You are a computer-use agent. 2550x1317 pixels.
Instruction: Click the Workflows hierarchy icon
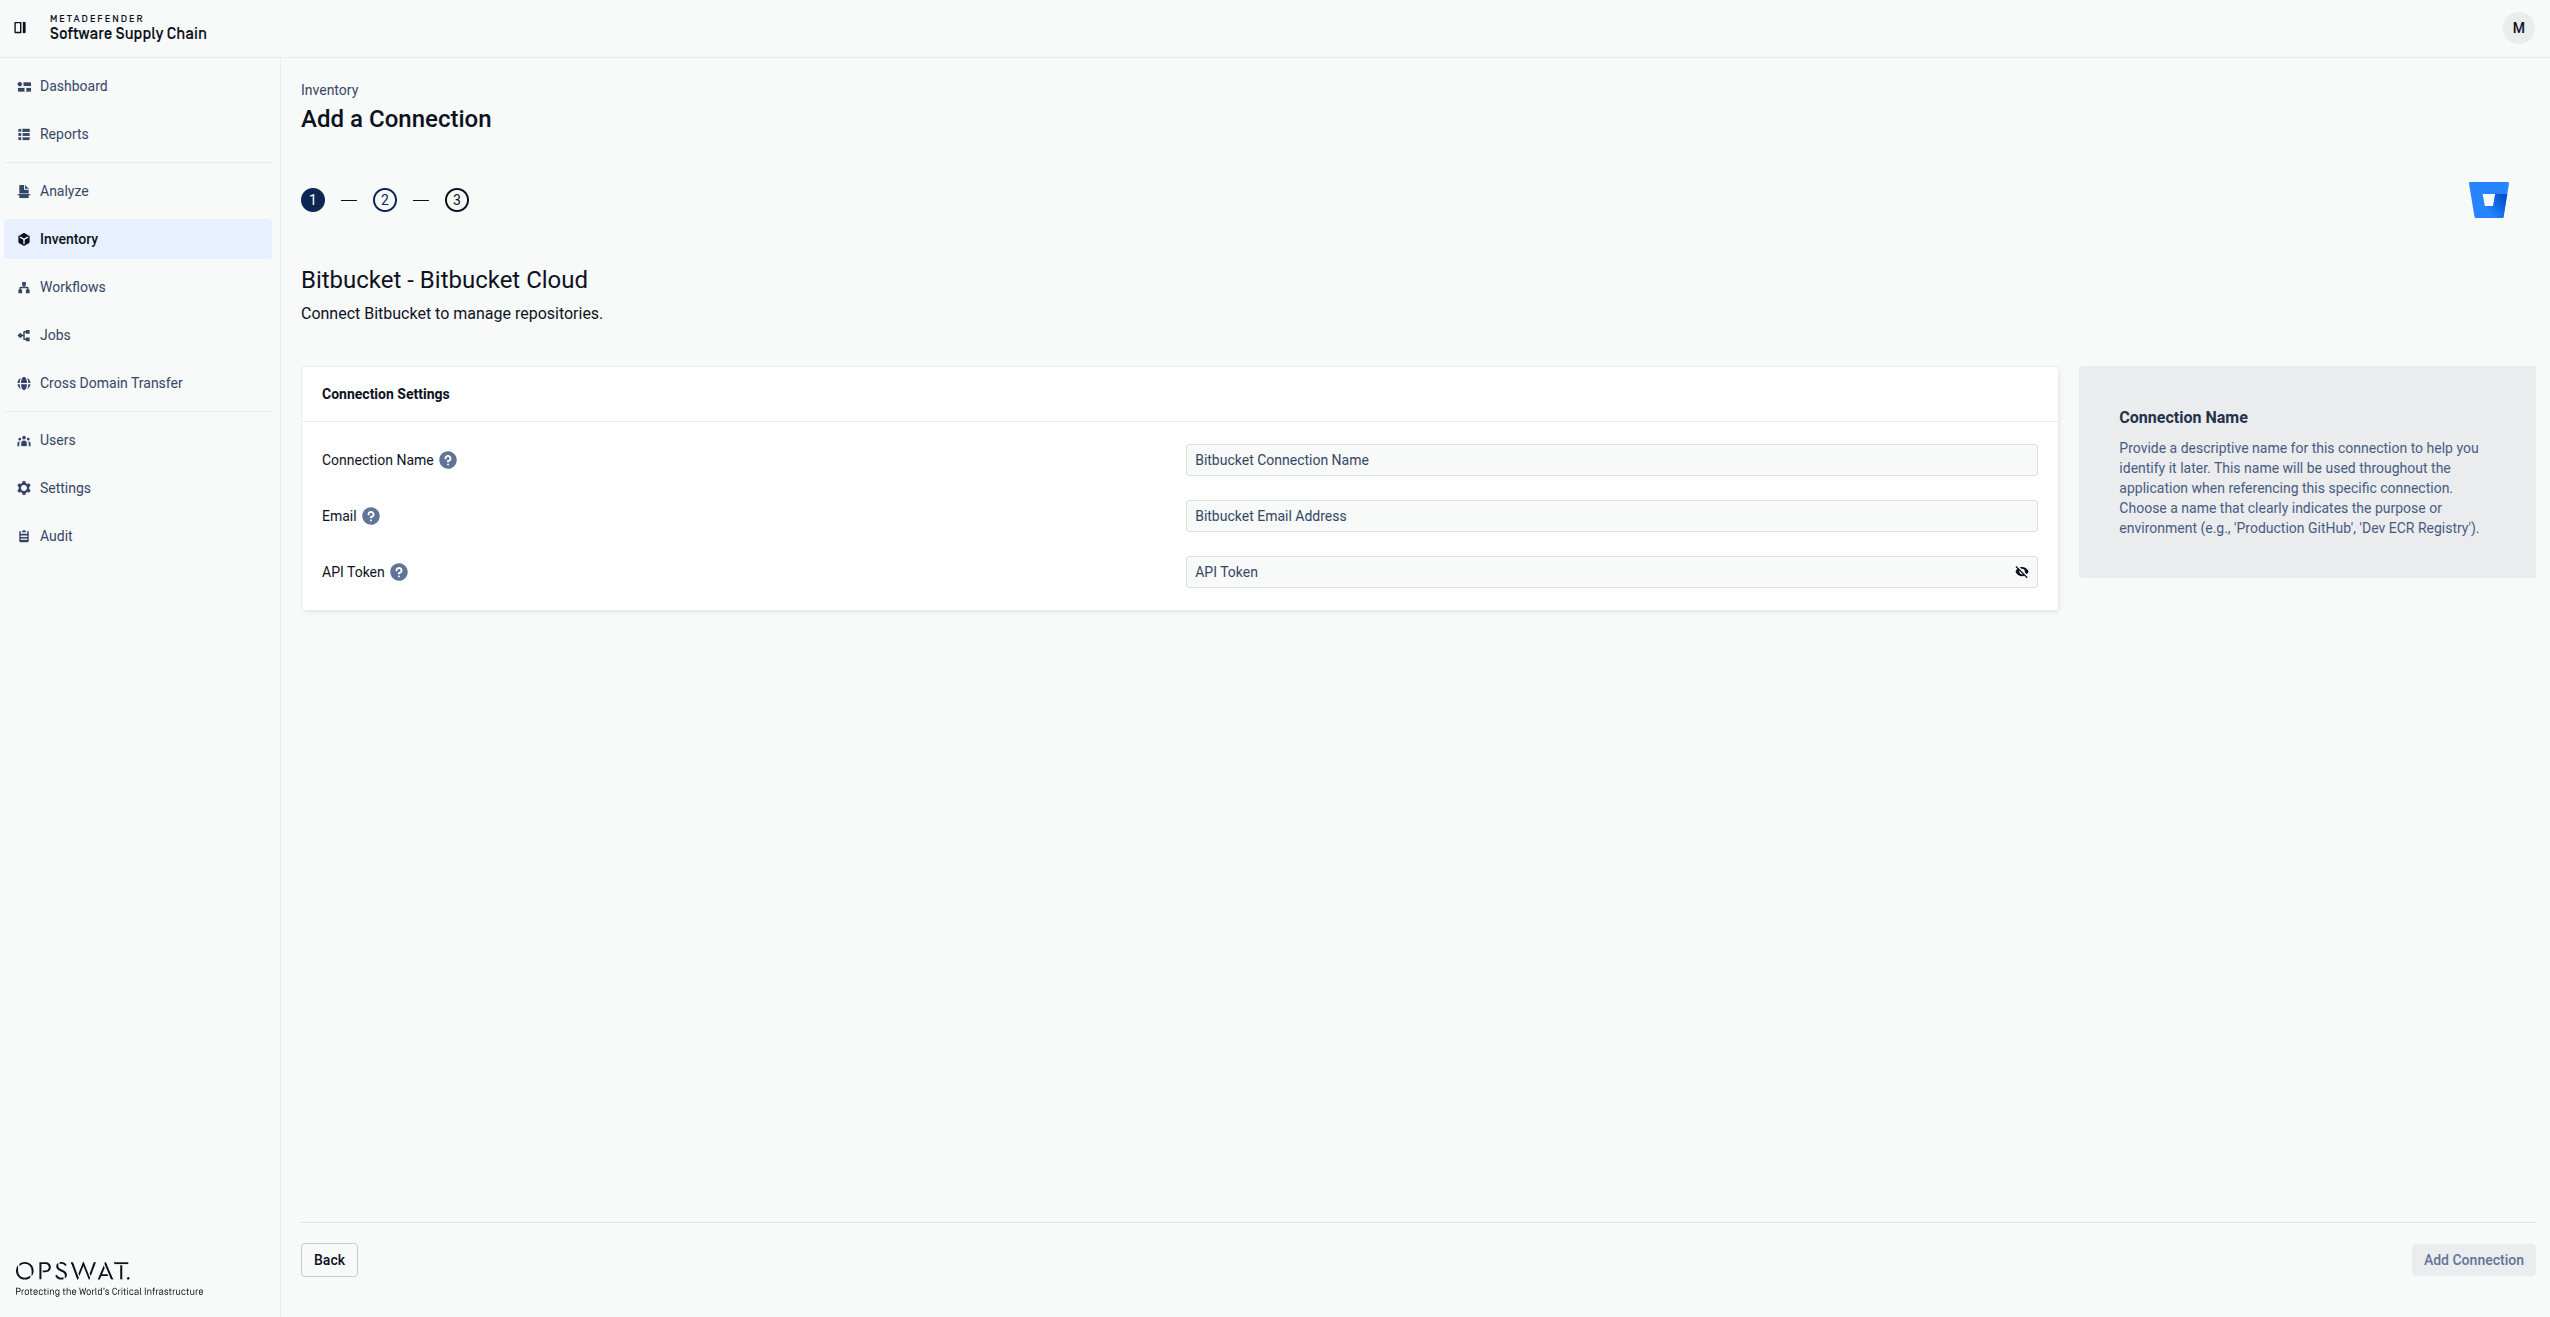(24, 288)
